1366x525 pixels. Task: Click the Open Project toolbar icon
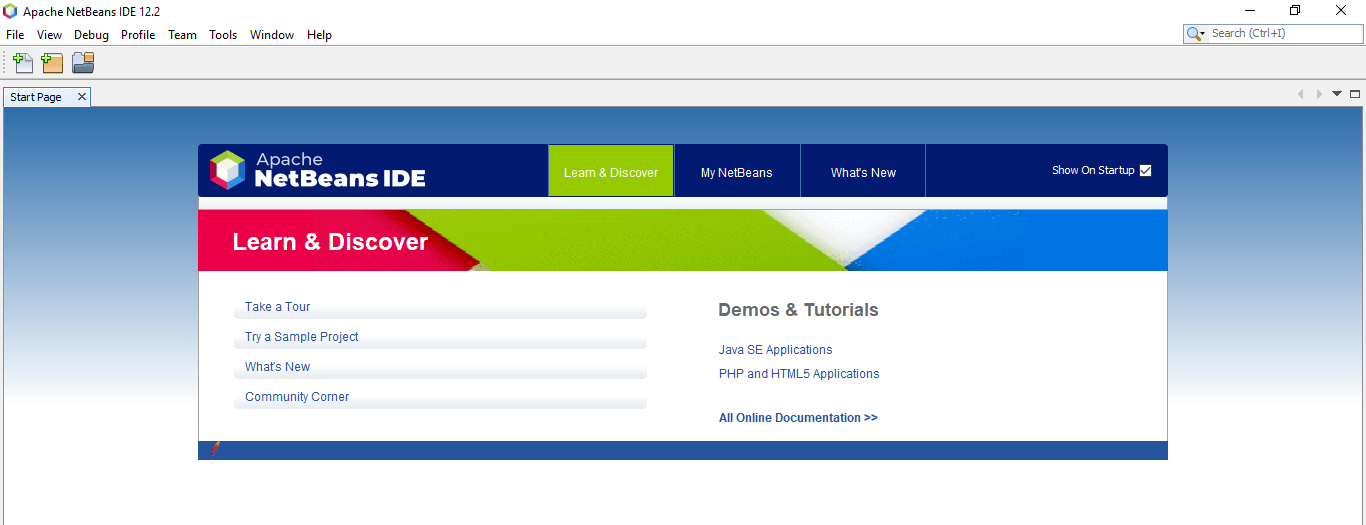click(x=83, y=63)
